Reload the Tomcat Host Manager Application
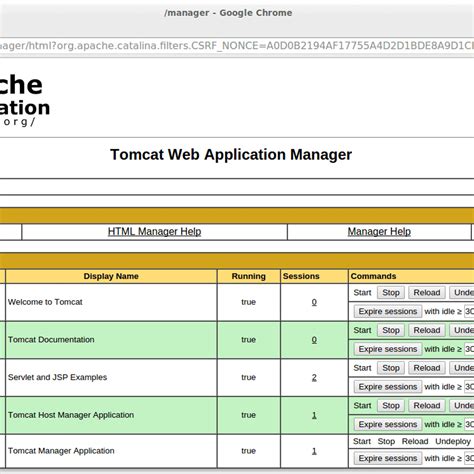Image resolution: width=474 pixels, height=474 pixels. pos(427,406)
